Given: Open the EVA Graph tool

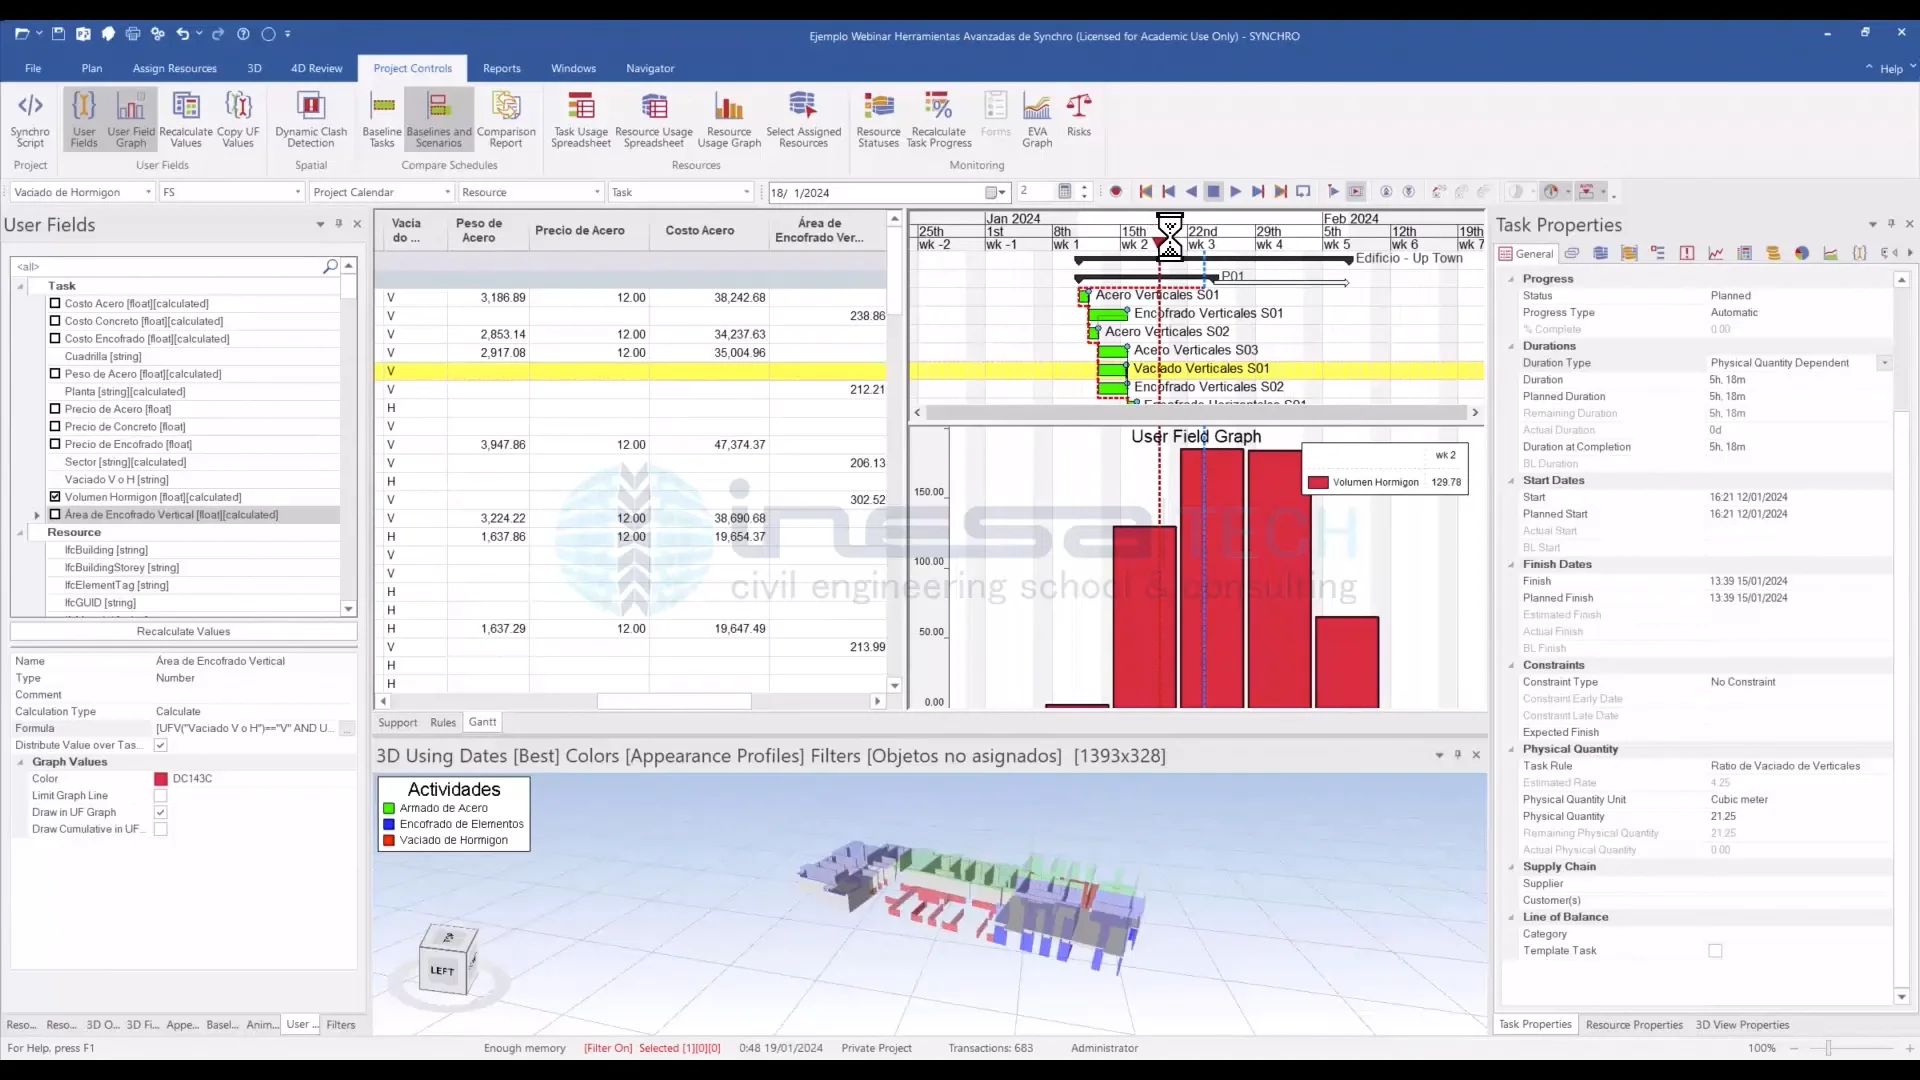Looking at the screenshot, I should point(1038,118).
